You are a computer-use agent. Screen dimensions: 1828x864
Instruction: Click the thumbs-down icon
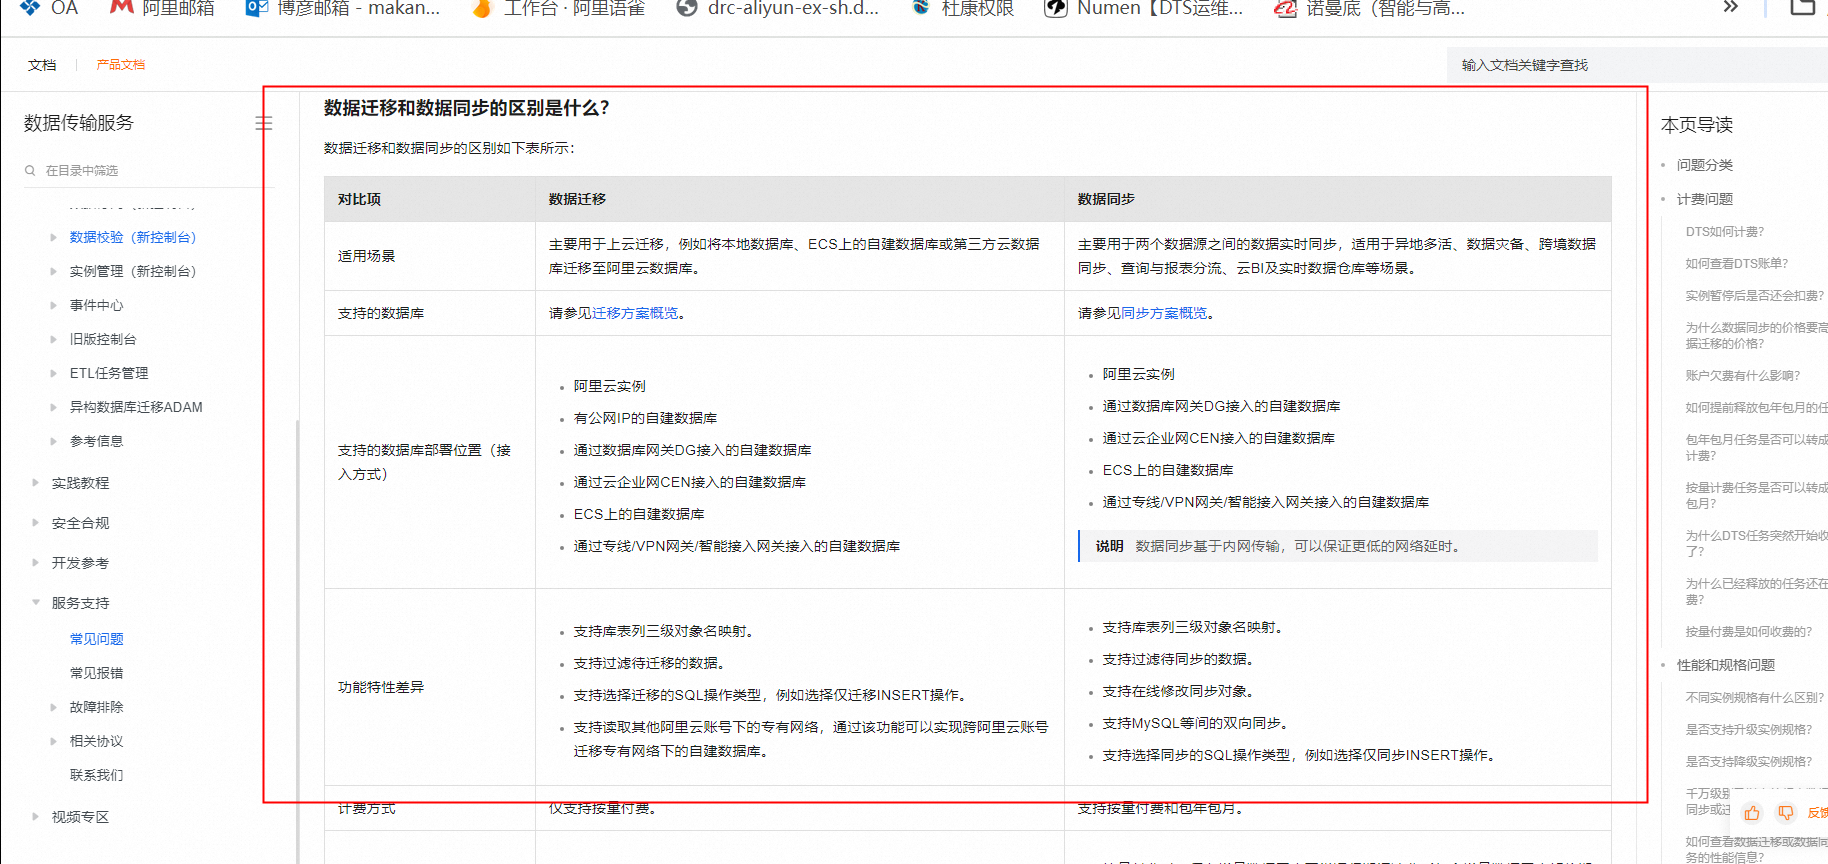coord(1785,813)
